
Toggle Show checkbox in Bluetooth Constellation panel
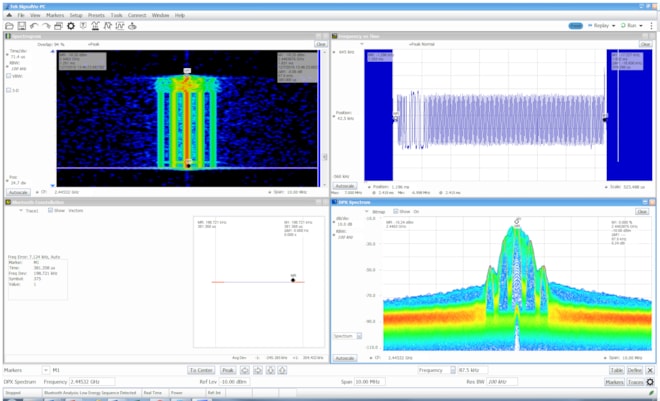(x=50, y=211)
